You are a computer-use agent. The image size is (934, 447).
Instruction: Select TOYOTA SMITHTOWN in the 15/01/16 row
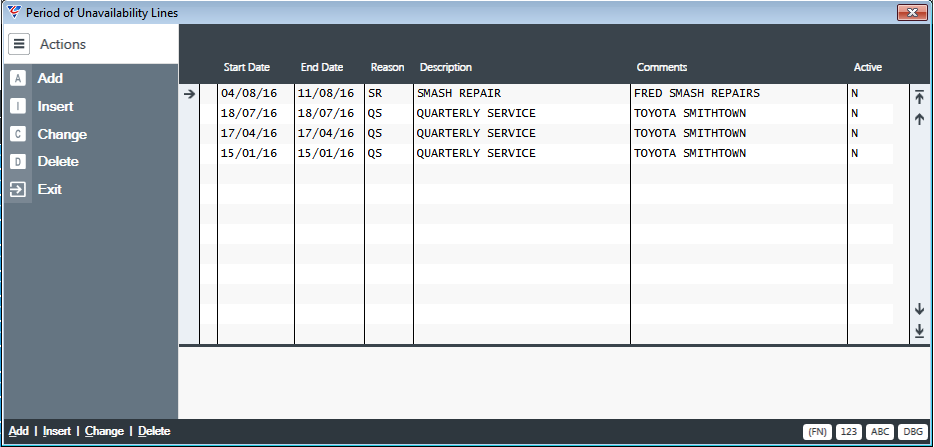(x=690, y=153)
